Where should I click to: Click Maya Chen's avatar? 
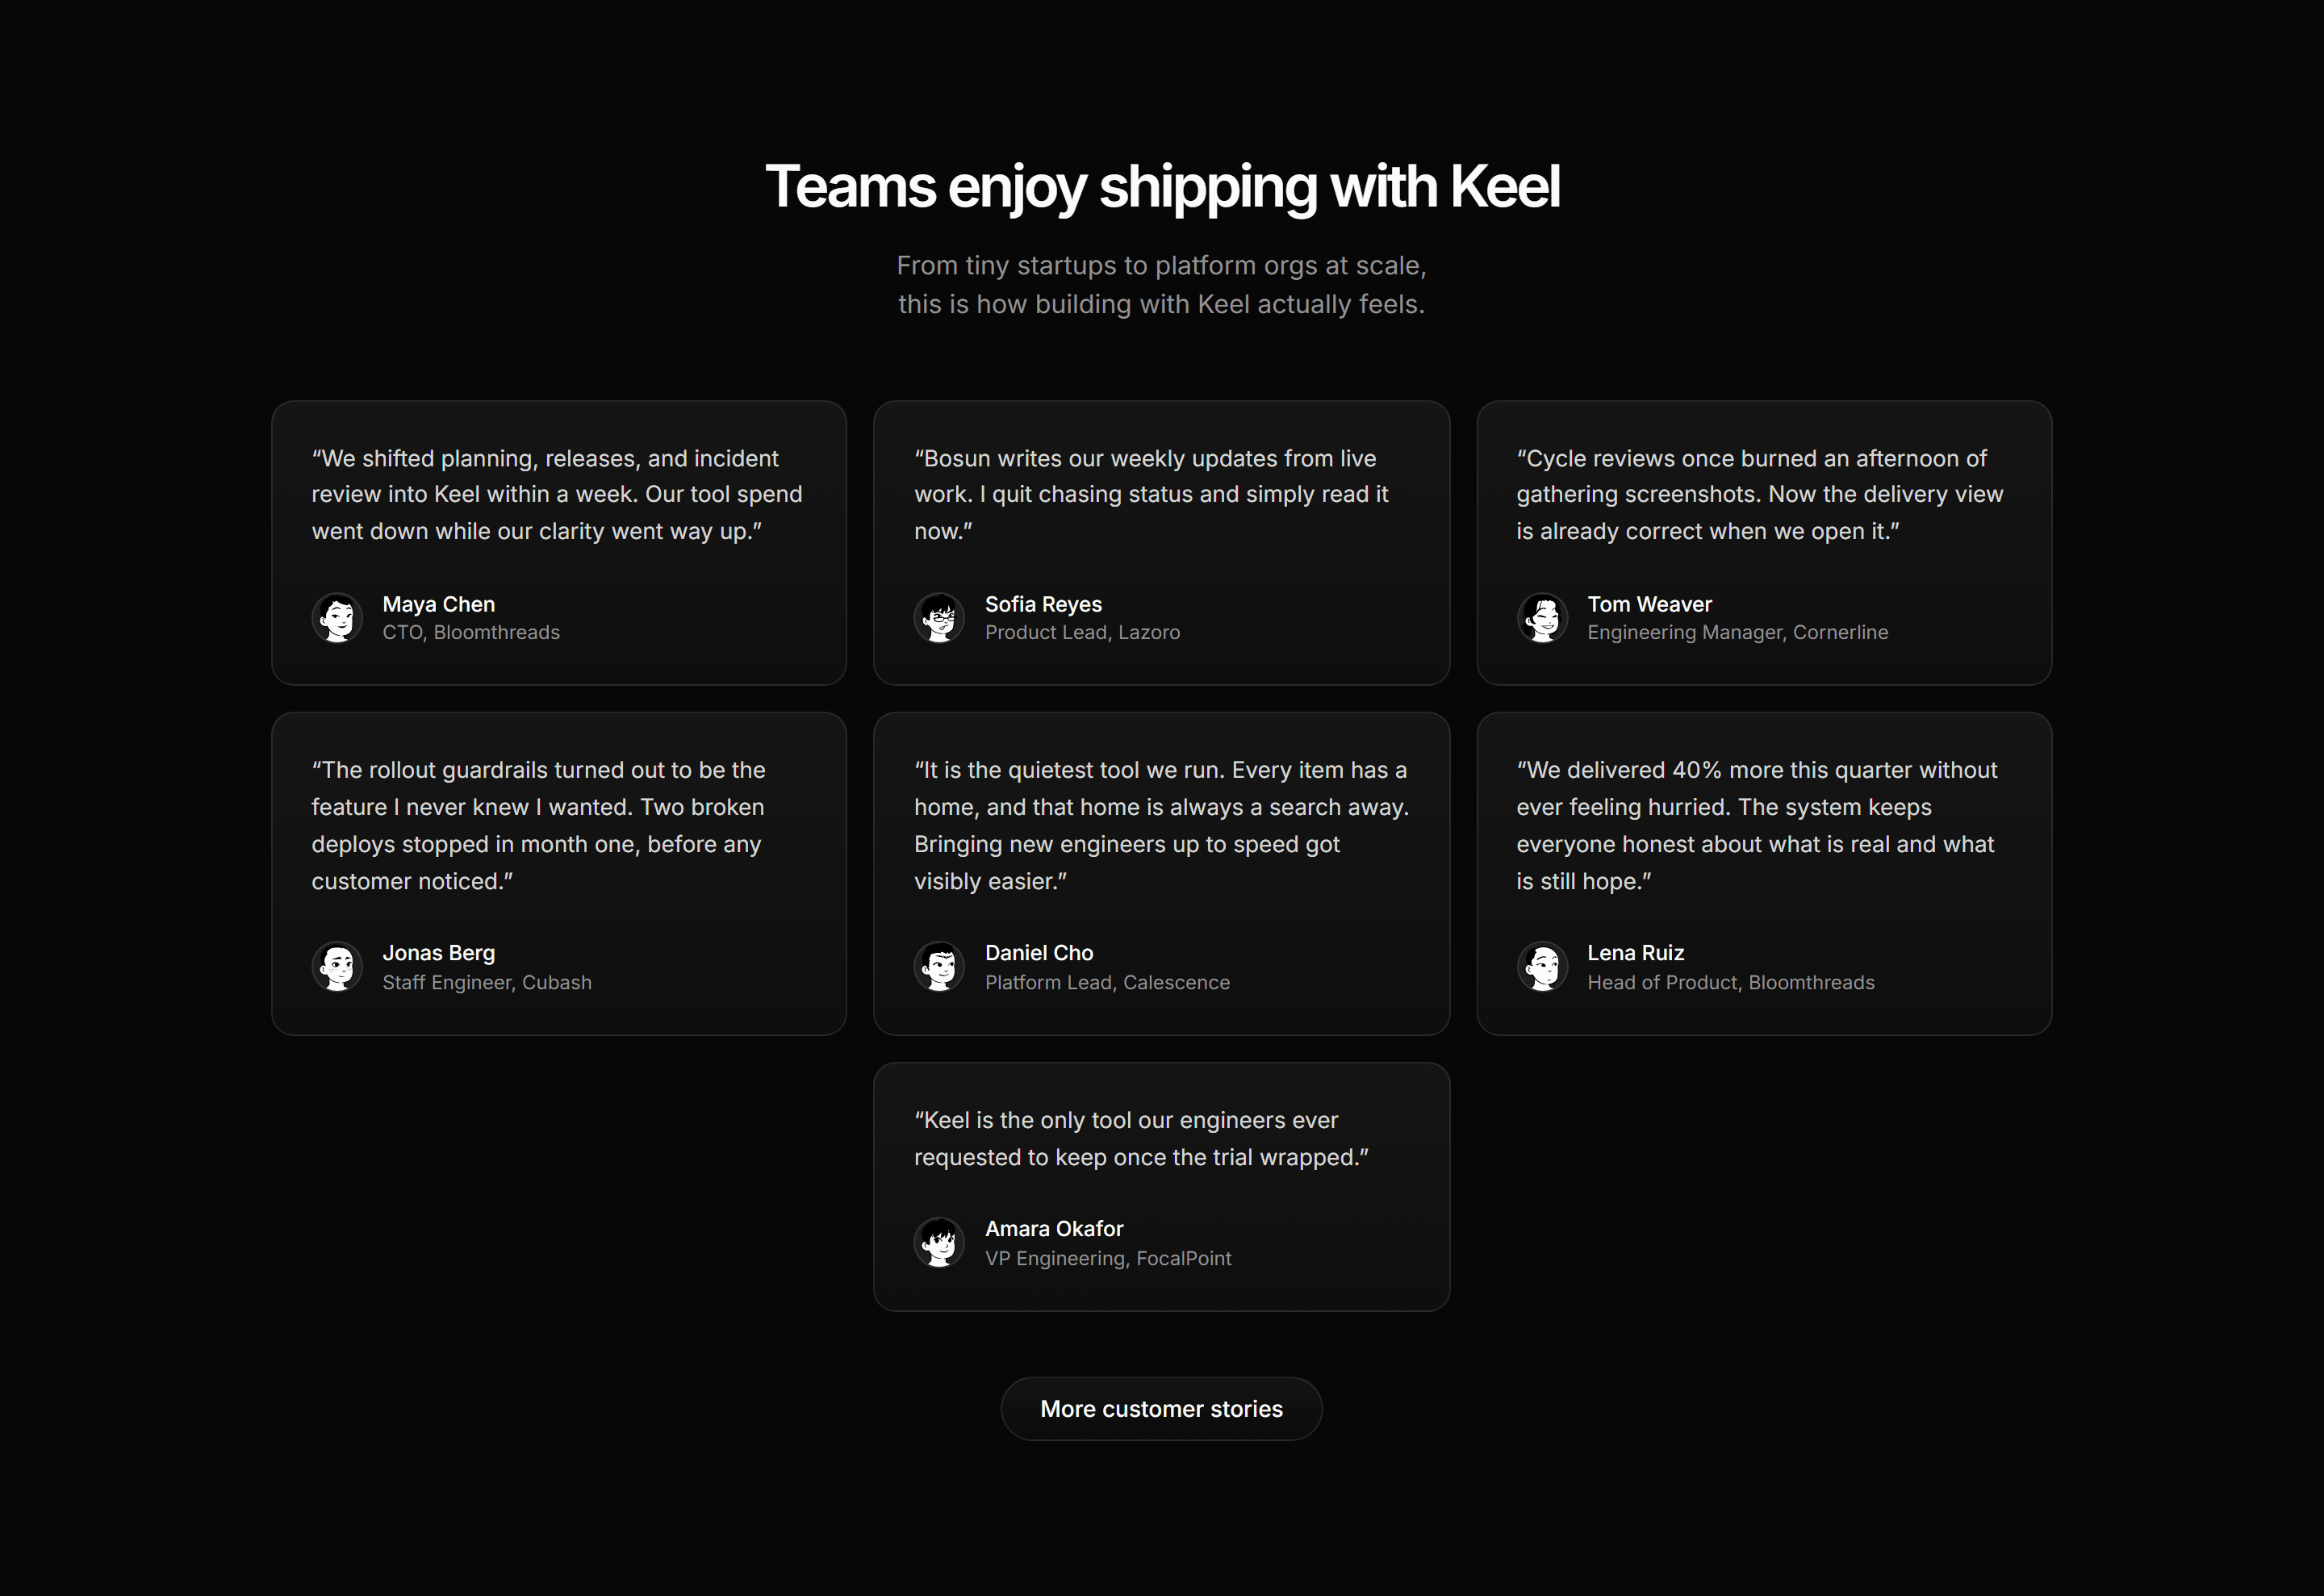pos(337,617)
